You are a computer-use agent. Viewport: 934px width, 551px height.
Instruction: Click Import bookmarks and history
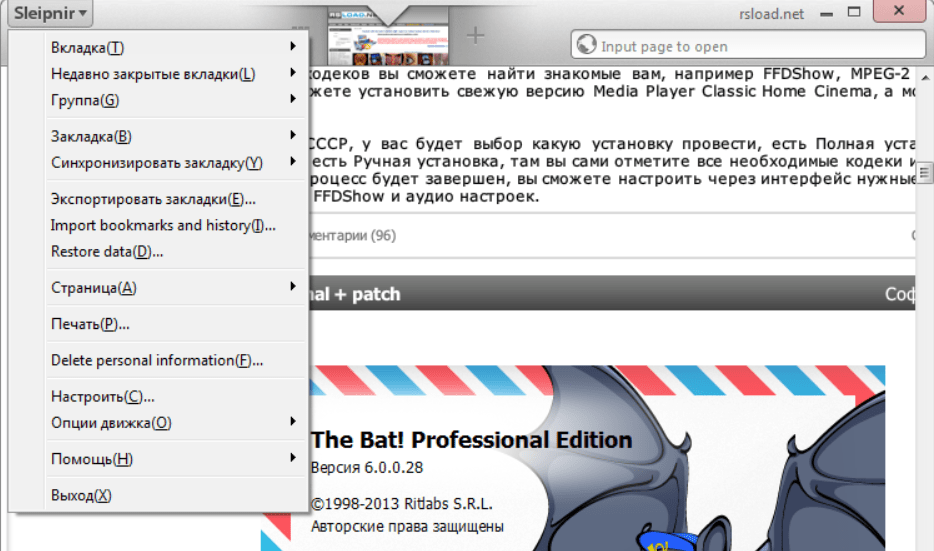(163, 225)
